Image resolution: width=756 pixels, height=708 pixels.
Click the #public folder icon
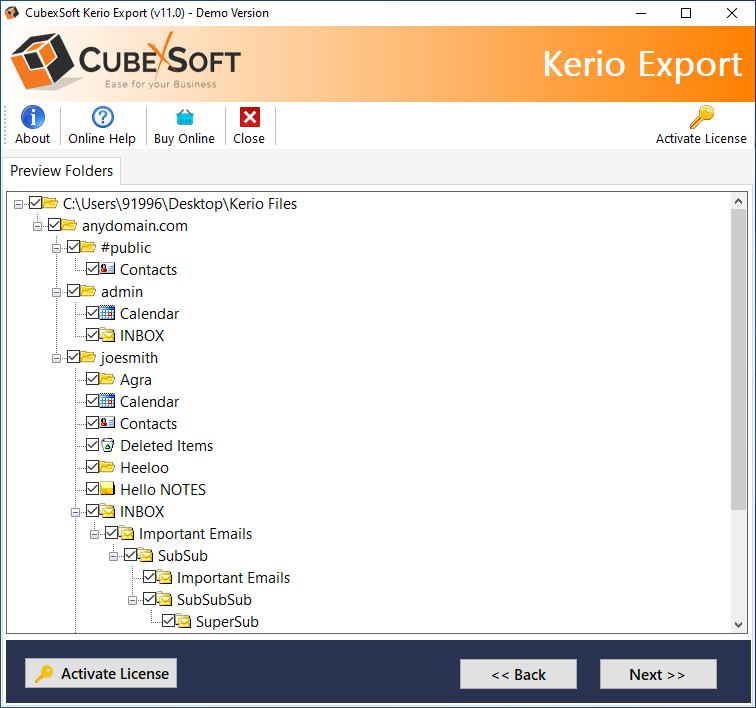(88, 247)
